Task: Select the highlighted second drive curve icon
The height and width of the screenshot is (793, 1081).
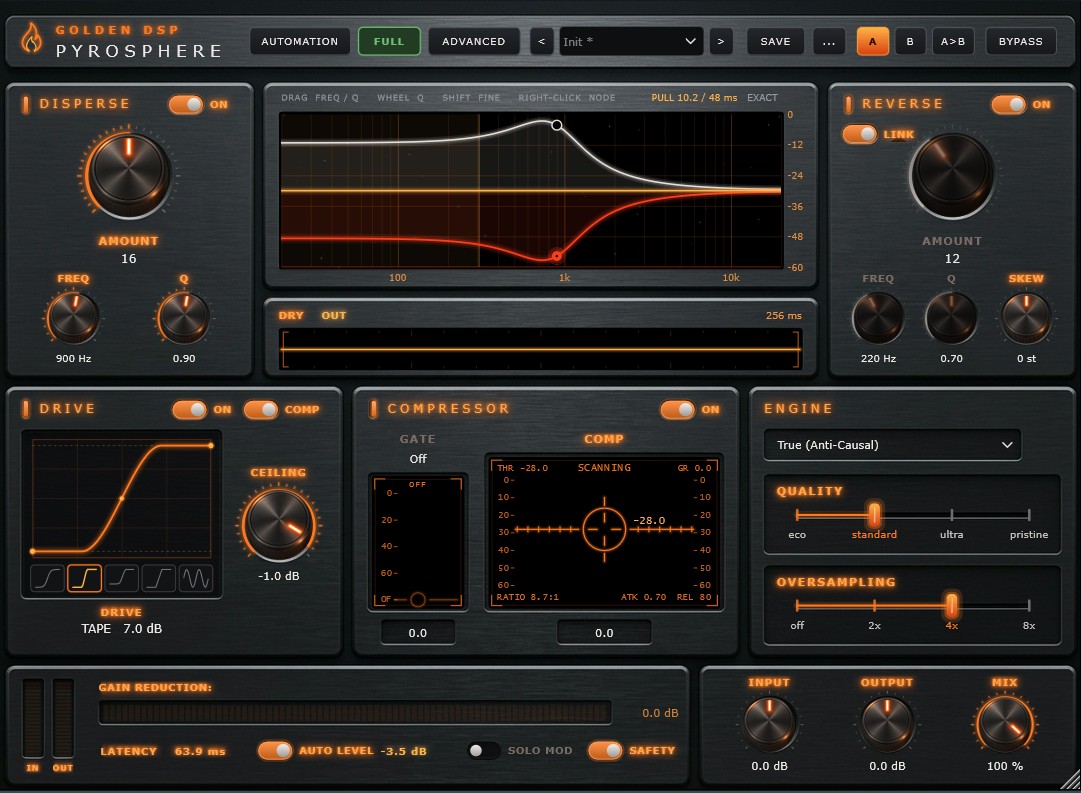Action: click(84, 578)
